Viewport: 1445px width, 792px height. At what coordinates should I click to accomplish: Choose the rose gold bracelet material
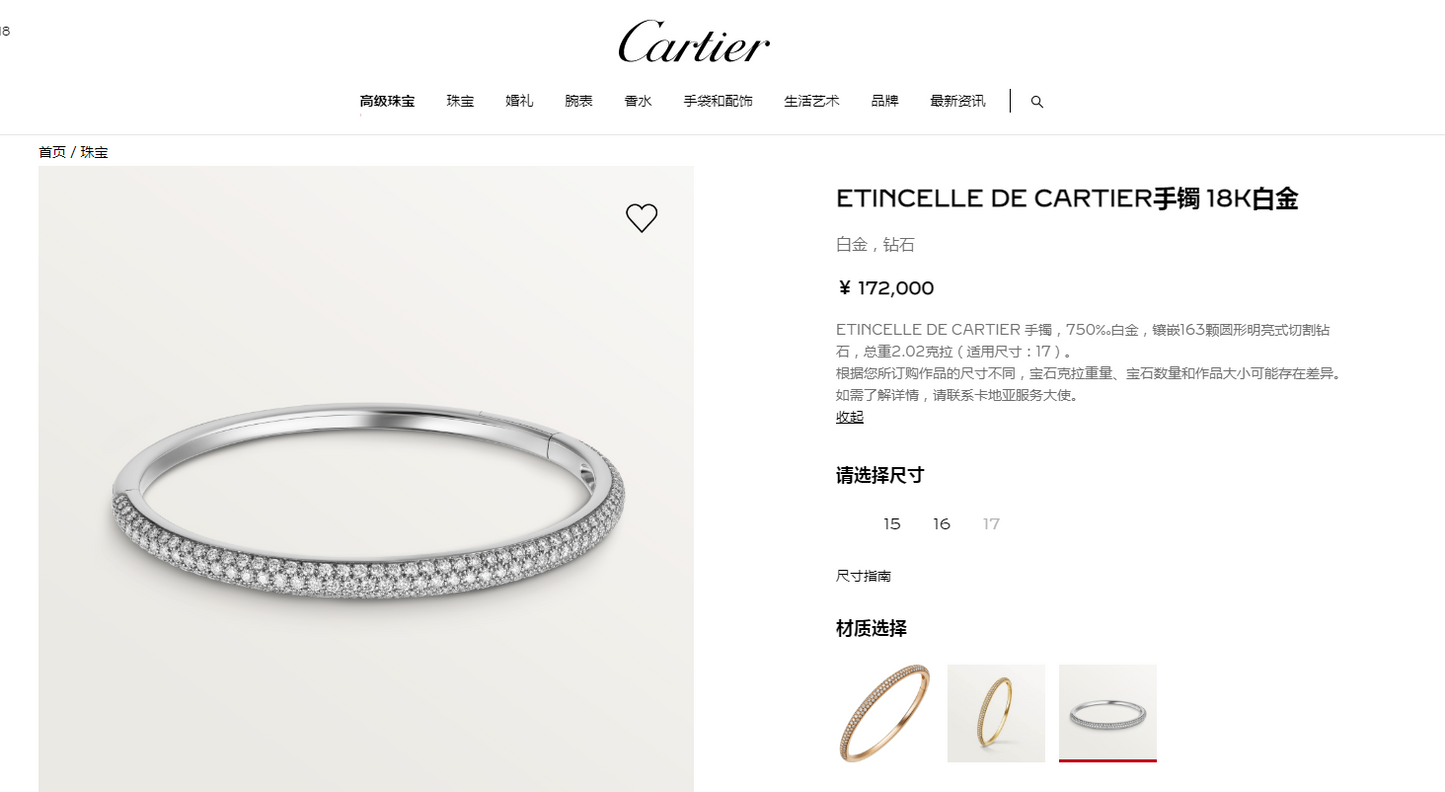point(885,713)
